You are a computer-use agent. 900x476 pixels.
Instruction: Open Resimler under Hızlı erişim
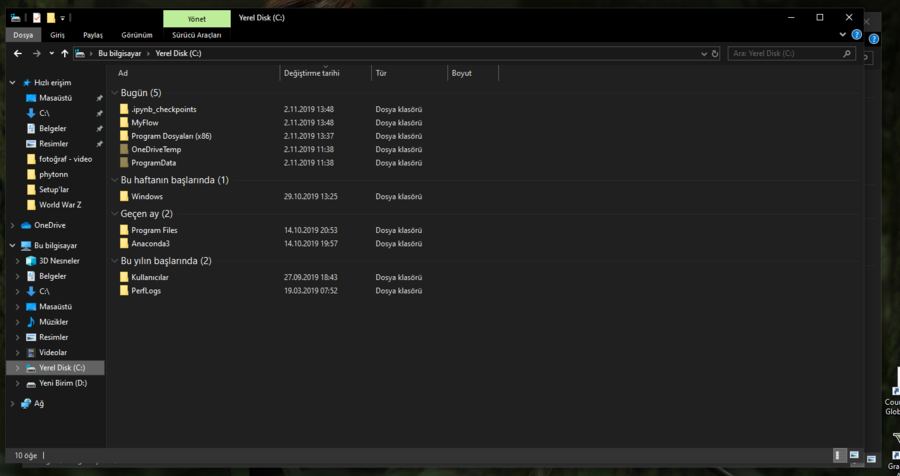click(53, 144)
